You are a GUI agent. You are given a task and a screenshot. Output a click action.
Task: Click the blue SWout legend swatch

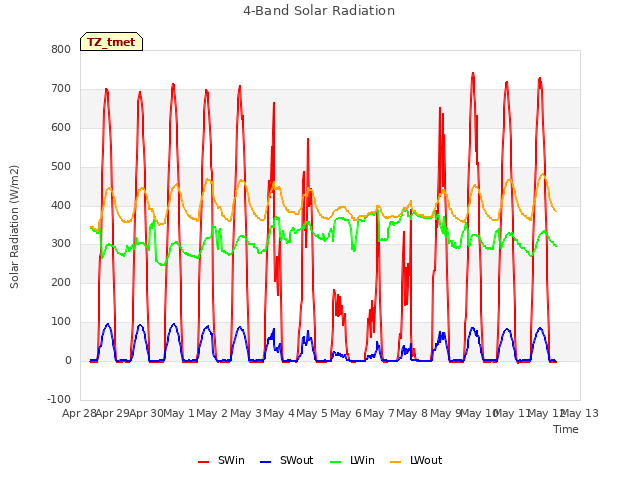(x=265, y=462)
